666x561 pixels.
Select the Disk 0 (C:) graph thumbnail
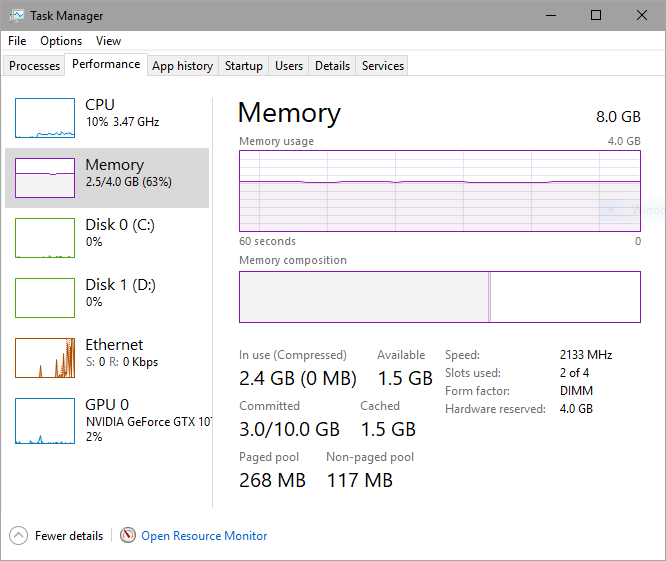point(45,238)
